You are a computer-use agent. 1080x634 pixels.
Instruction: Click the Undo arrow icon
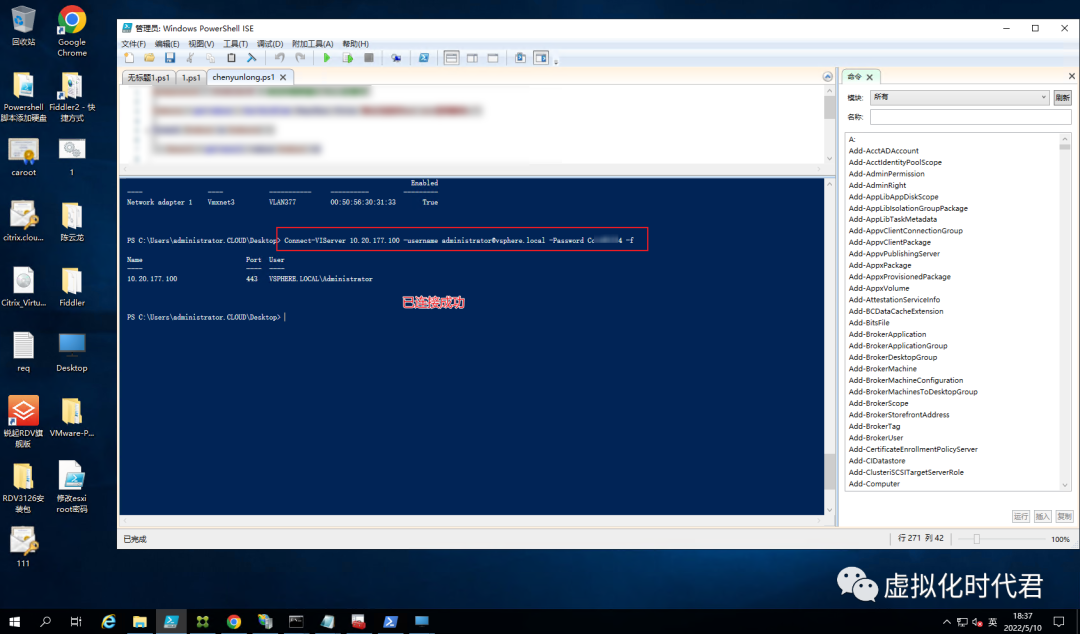(279, 59)
